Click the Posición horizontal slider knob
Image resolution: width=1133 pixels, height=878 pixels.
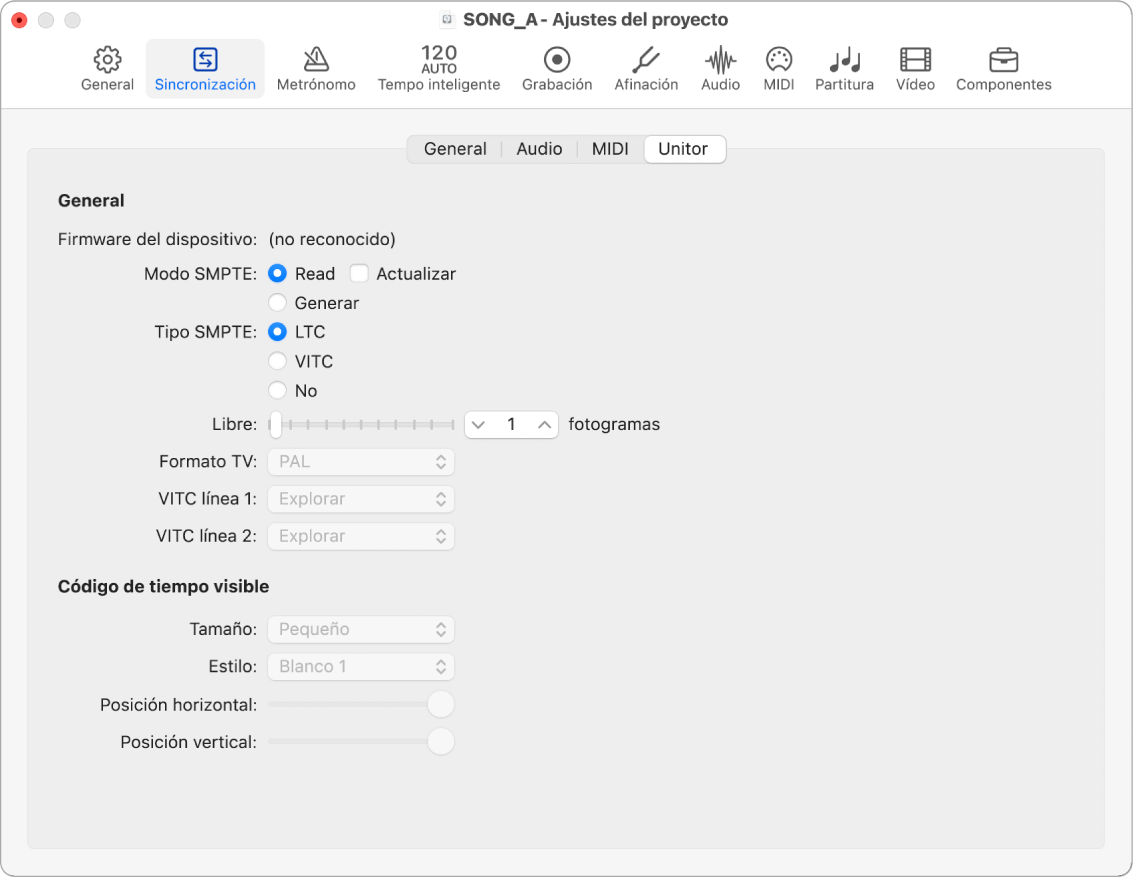click(440, 705)
